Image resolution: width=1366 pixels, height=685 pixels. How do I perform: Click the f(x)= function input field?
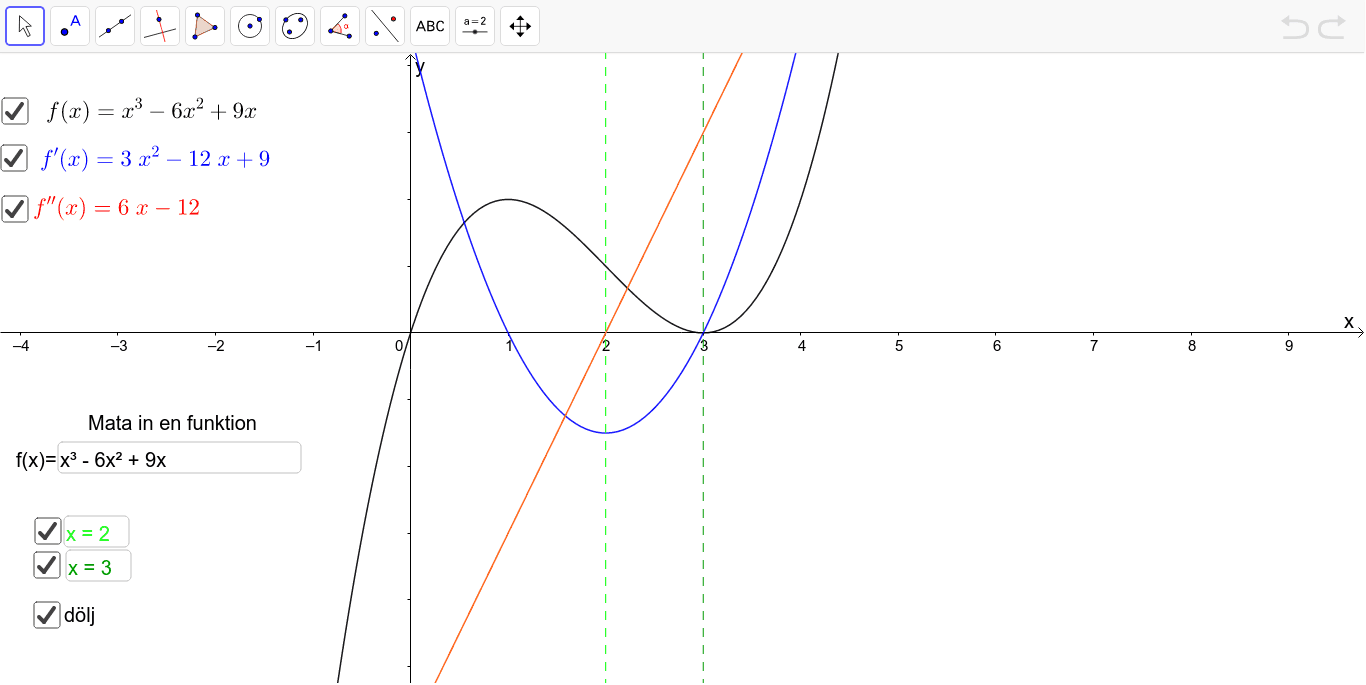pyautogui.click(x=179, y=458)
